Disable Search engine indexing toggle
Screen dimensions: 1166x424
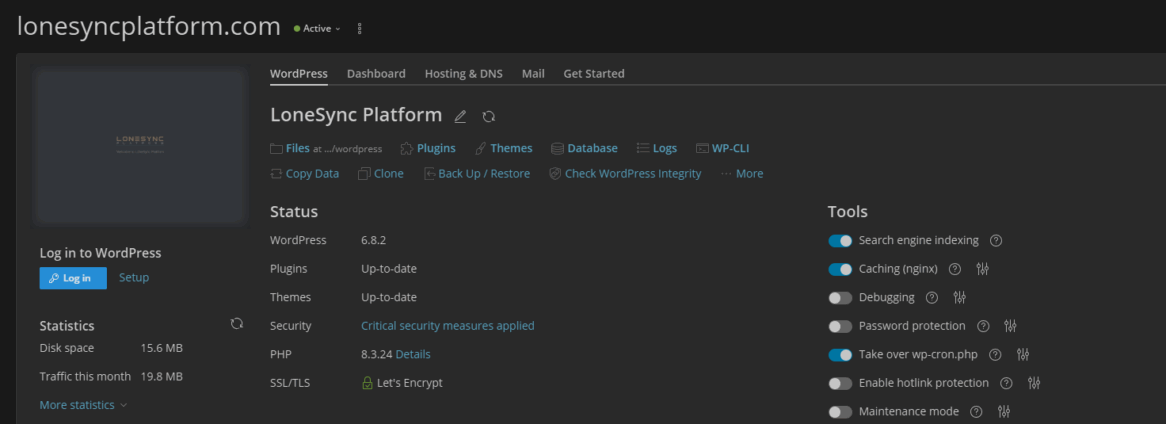(x=840, y=241)
